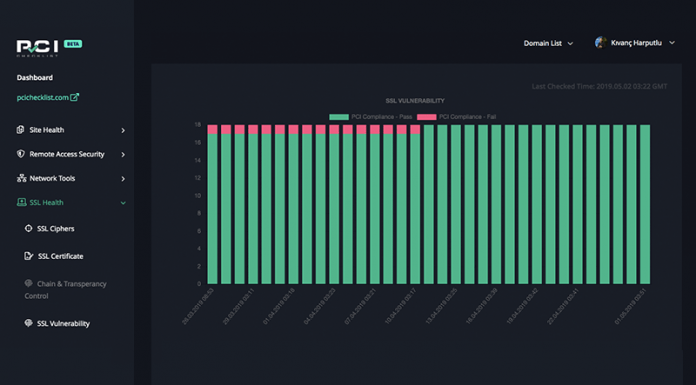
Task: Select Chain & Transparency Control item
Action: click(x=65, y=290)
